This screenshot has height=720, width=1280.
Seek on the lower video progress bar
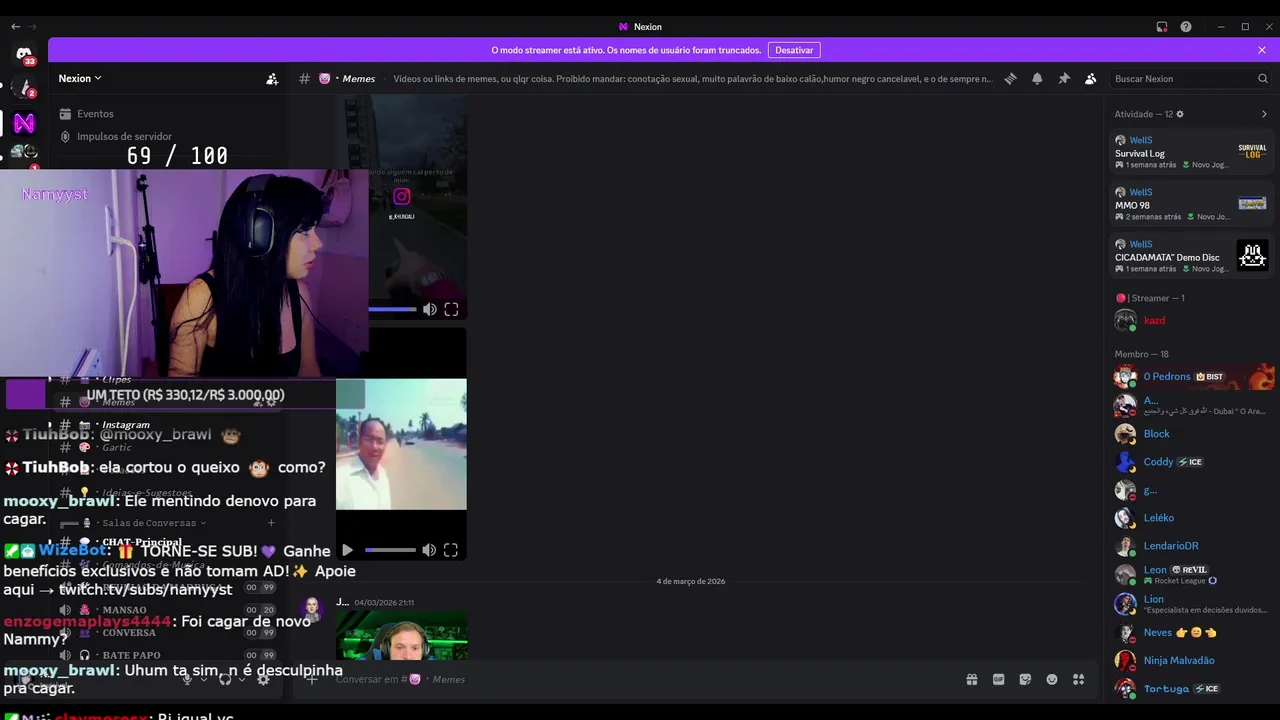click(390, 550)
